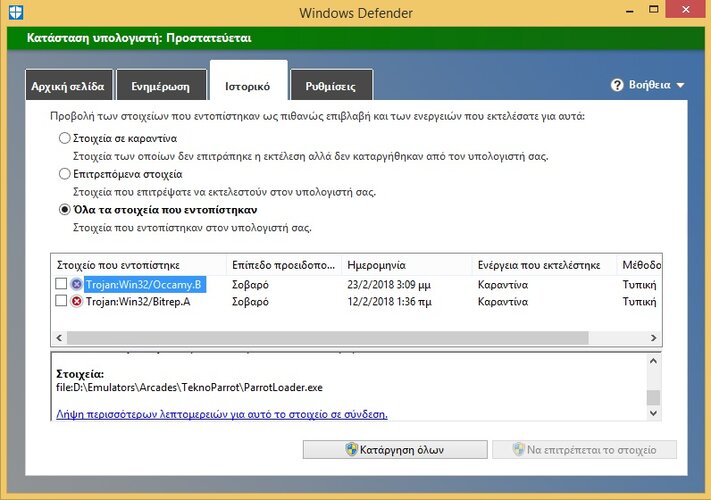711x500 pixels.
Task: Click the horizontal scrollbar thumb of the list
Action: point(327,338)
